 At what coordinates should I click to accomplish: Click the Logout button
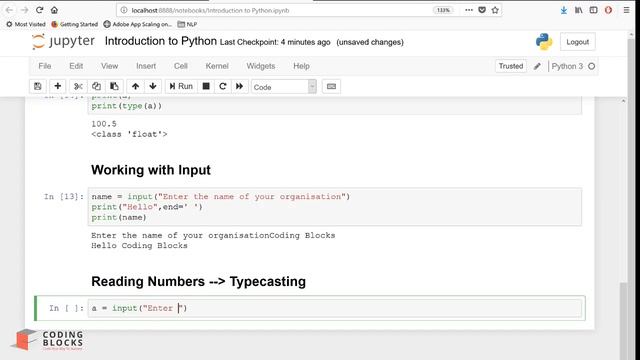pyautogui.click(x=578, y=42)
